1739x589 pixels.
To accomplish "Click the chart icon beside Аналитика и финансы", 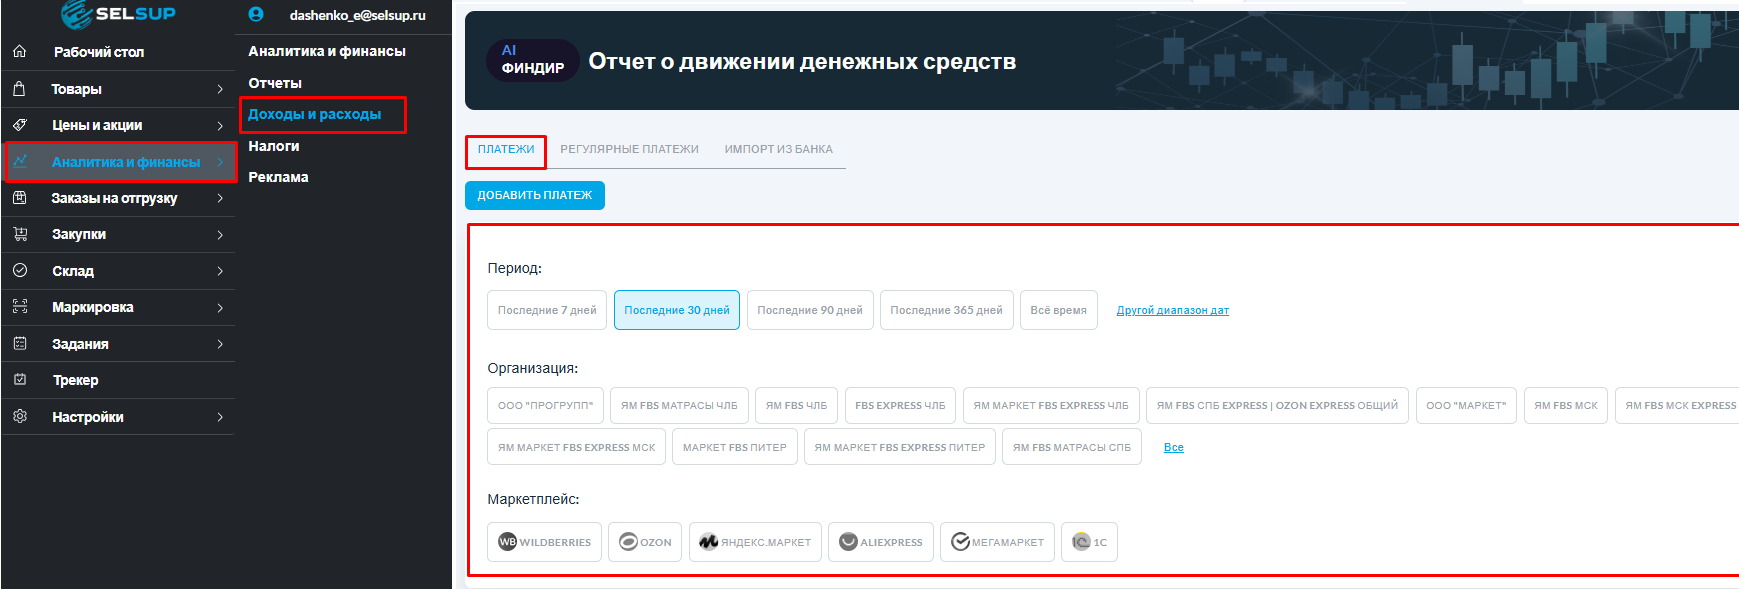I will point(20,161).
